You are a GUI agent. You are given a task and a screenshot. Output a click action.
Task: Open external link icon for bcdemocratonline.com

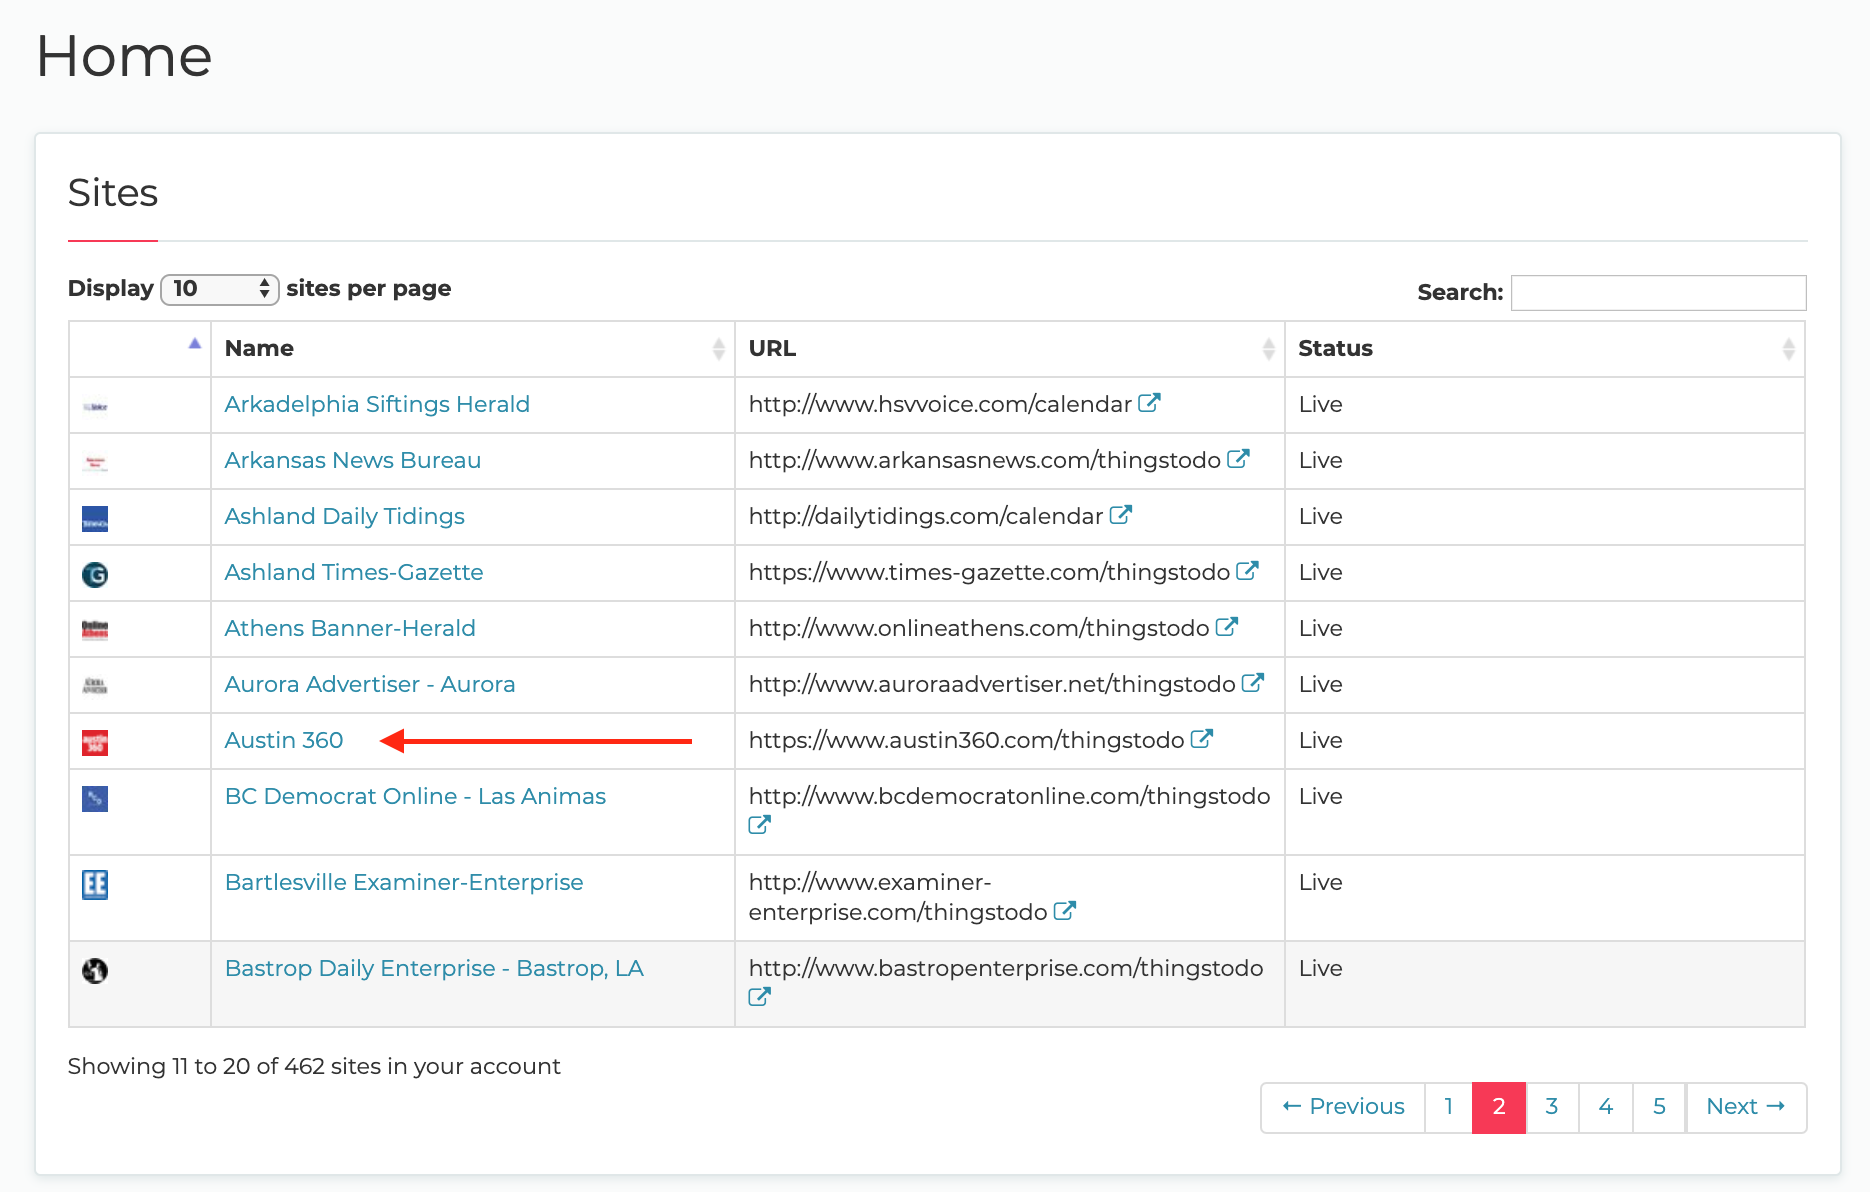pos(760,825)
